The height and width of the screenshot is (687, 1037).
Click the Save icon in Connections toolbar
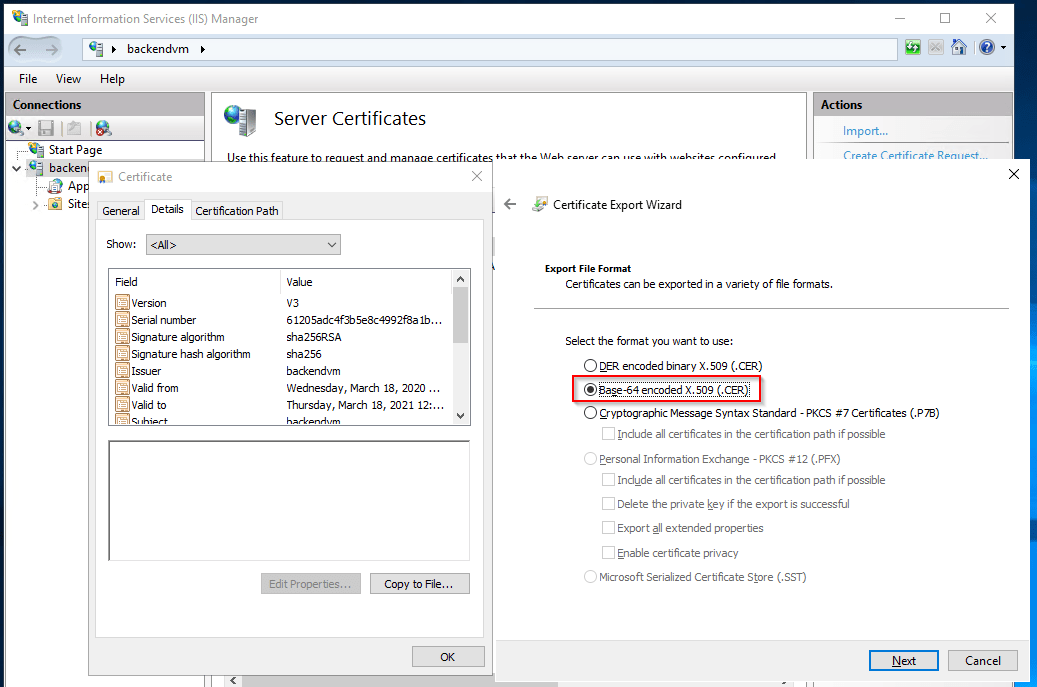coord(46,128)
